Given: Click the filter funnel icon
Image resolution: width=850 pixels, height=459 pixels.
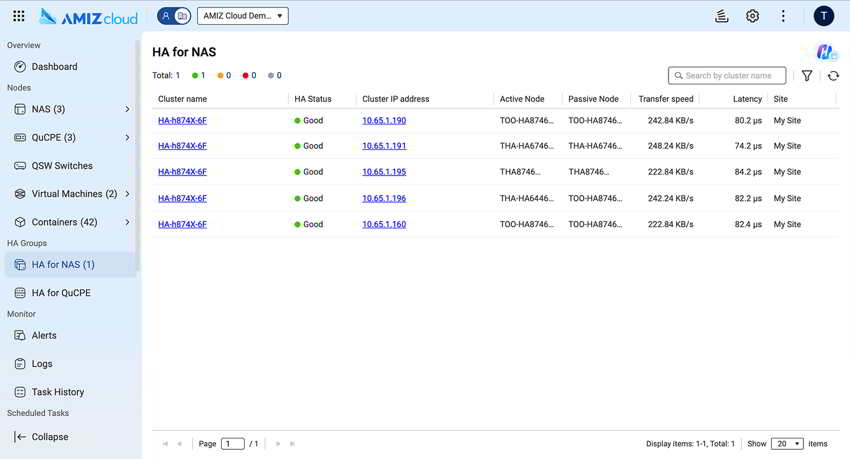Looking at the screenshot, I should coord(807,76).
